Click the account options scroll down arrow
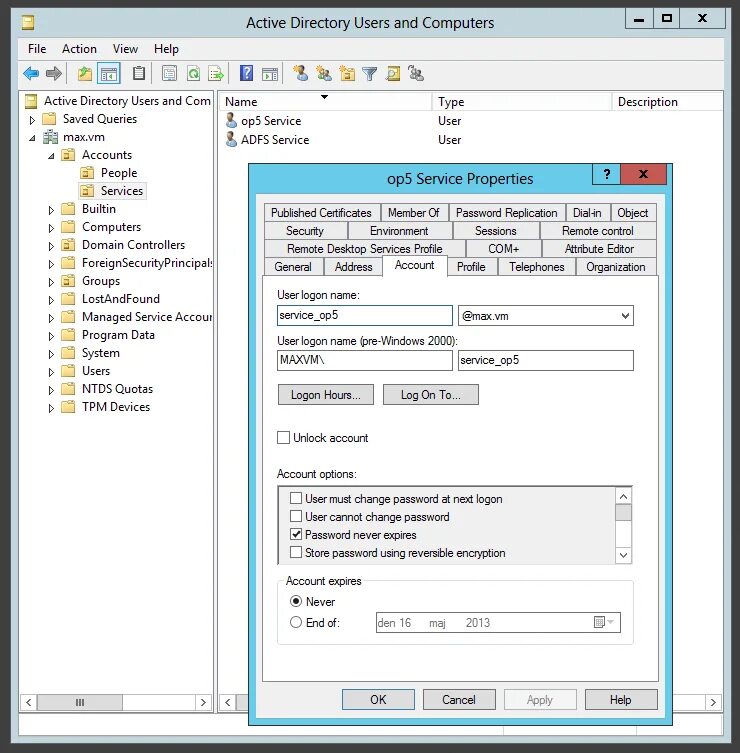This screenshot has width=740, height=753. (623, 555)
